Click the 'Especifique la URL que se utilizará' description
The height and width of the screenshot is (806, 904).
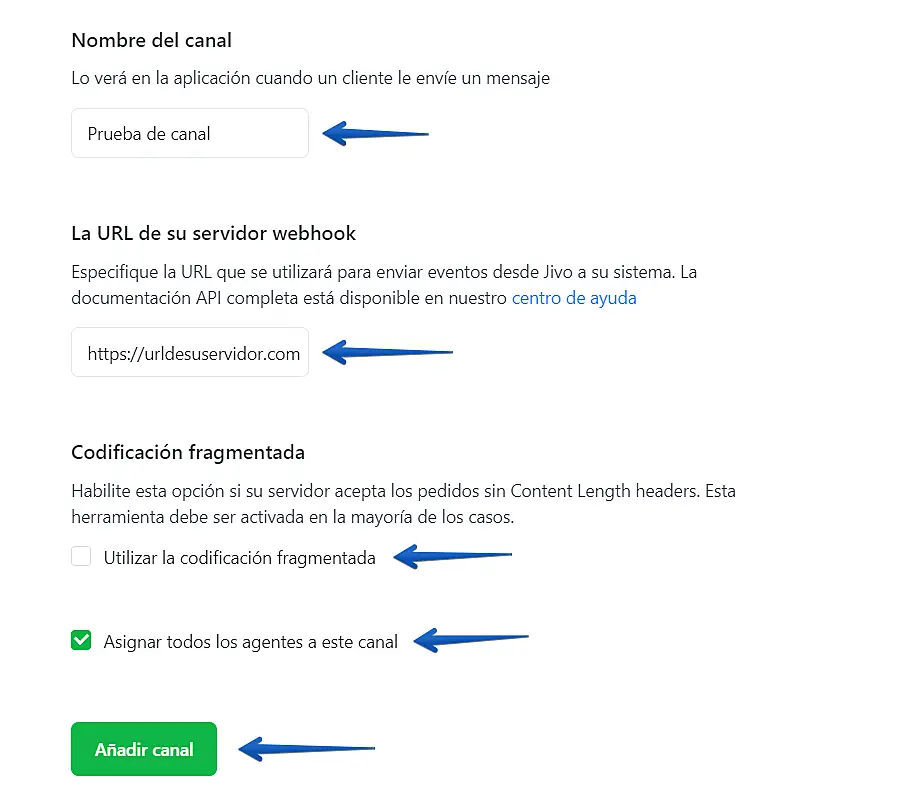[384, 272]
